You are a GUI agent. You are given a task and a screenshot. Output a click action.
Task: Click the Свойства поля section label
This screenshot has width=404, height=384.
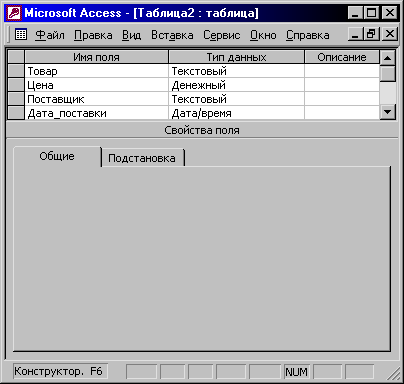pyautogui.click(x=202, y=130)
